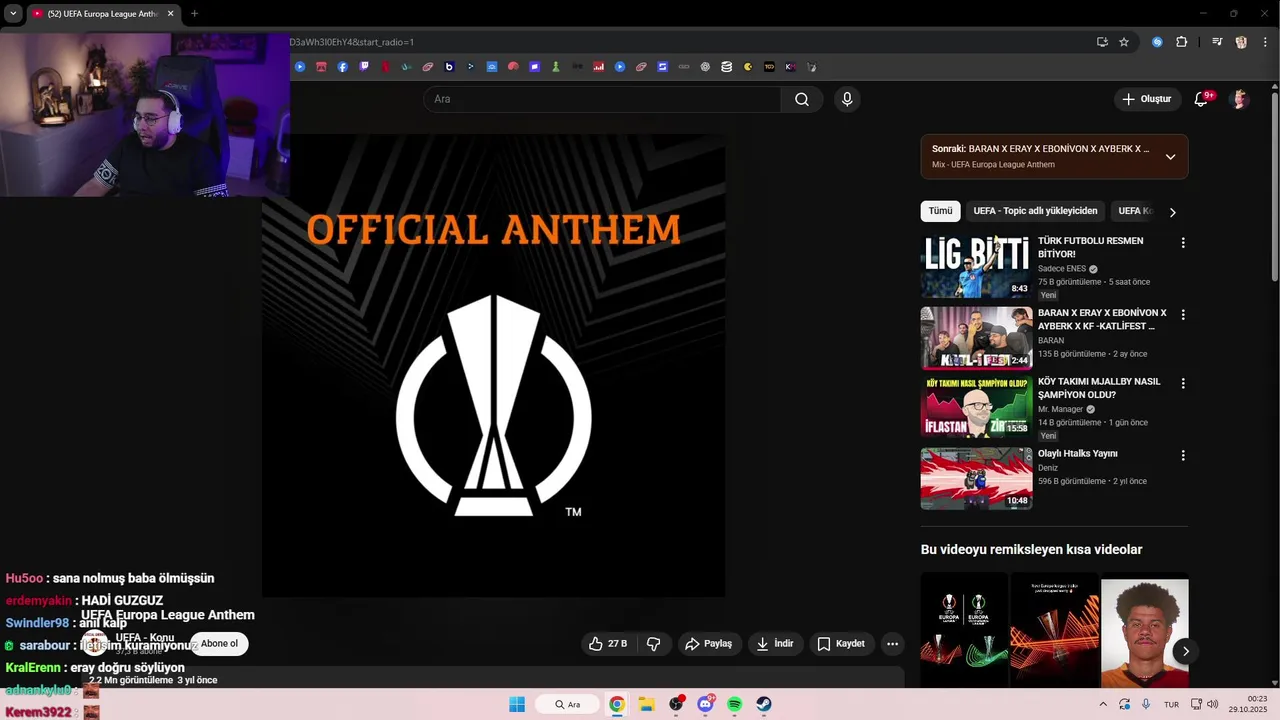Start voice search with the microphone icon

[847, 99]
